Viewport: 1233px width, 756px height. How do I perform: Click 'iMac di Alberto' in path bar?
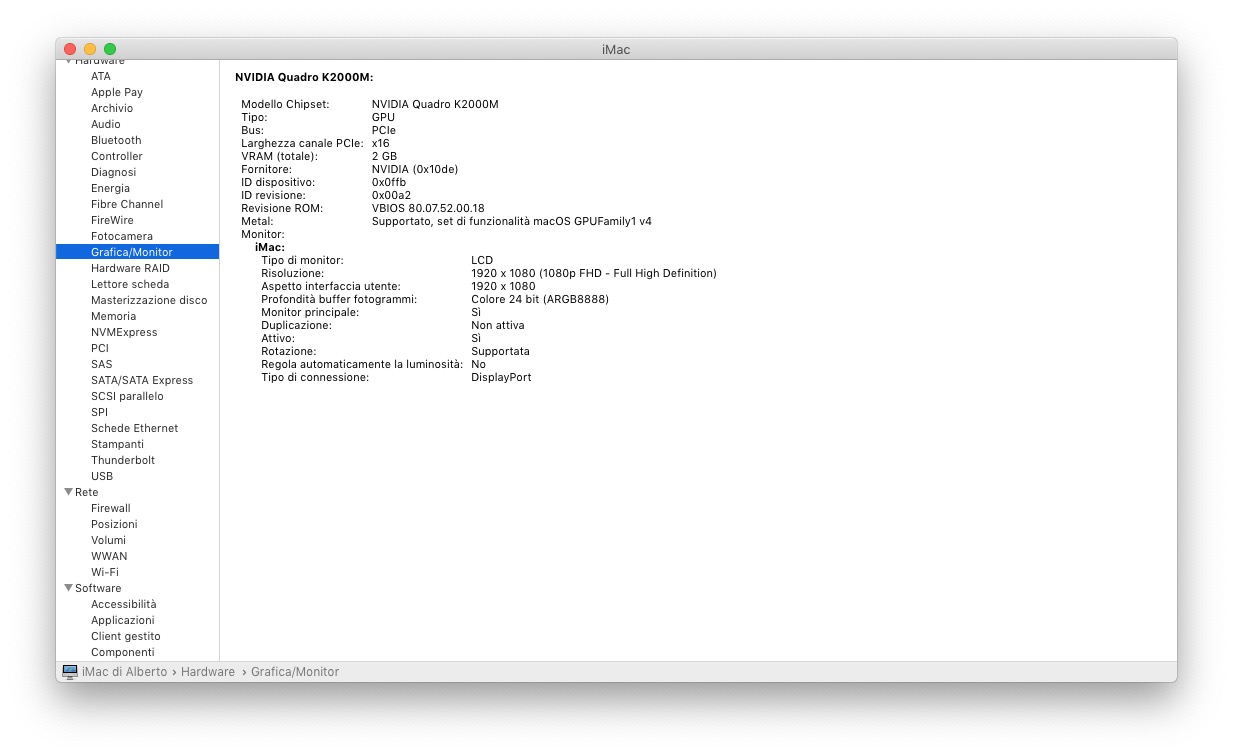point(124,672)
